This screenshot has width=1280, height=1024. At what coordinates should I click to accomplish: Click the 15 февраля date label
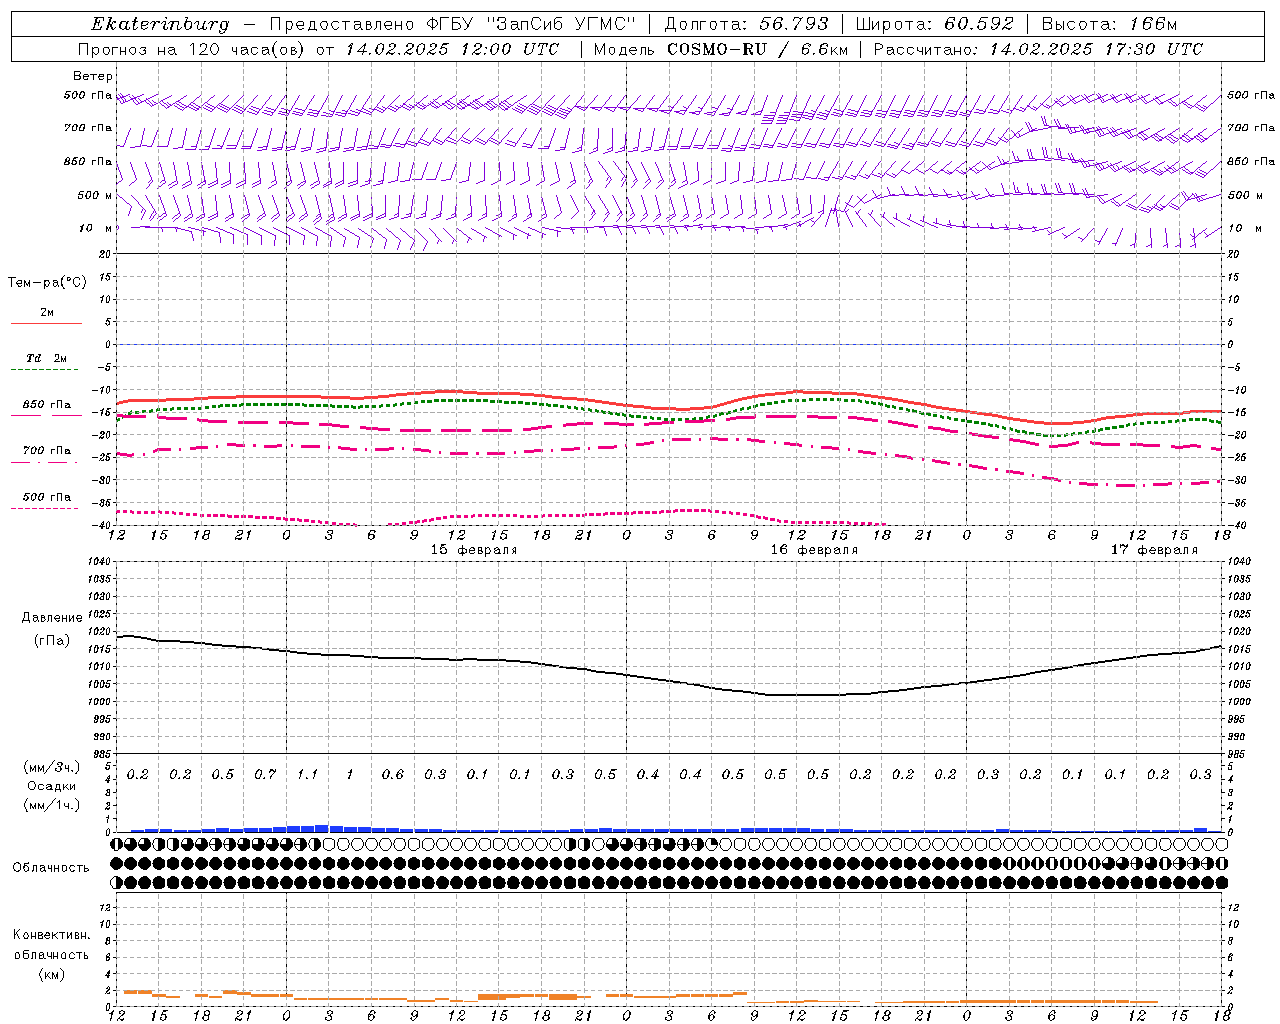click(x=474, y=550)
